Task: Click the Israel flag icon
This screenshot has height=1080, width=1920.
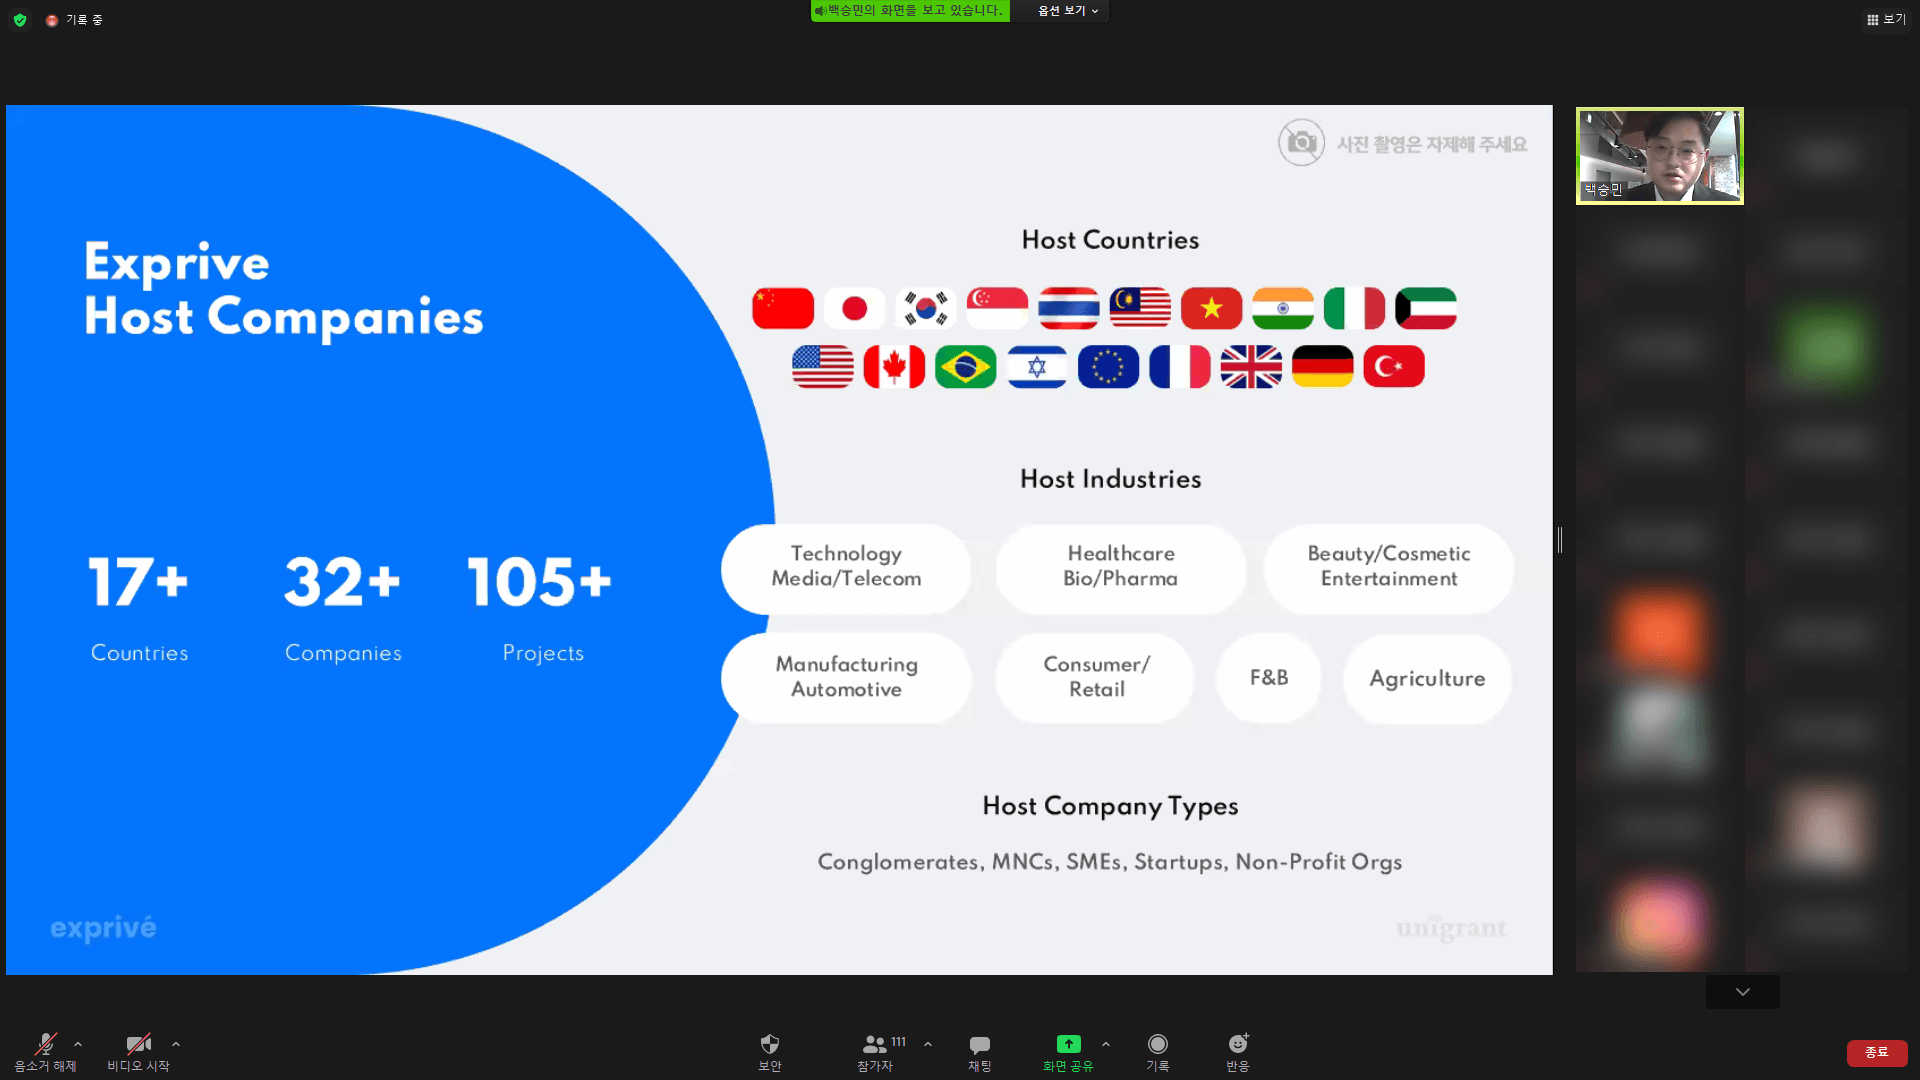Action: (x=1037, y=366)
